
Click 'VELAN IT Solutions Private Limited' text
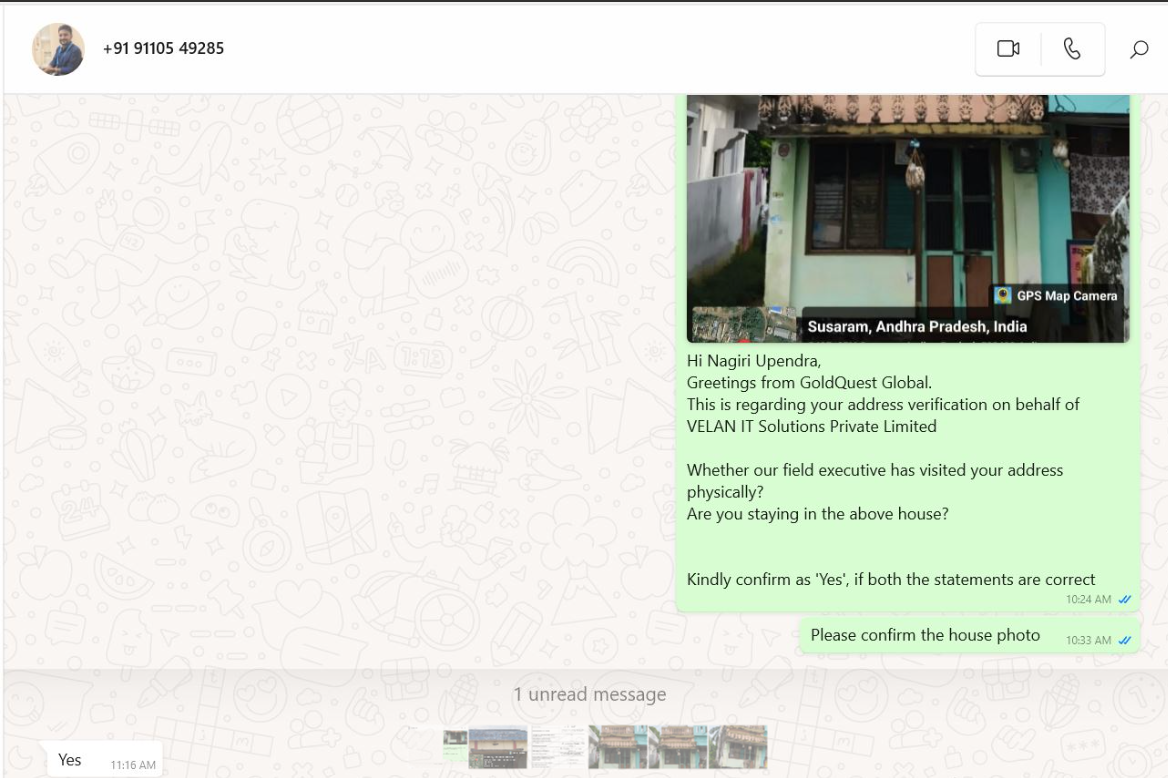(x=811, y=426)
